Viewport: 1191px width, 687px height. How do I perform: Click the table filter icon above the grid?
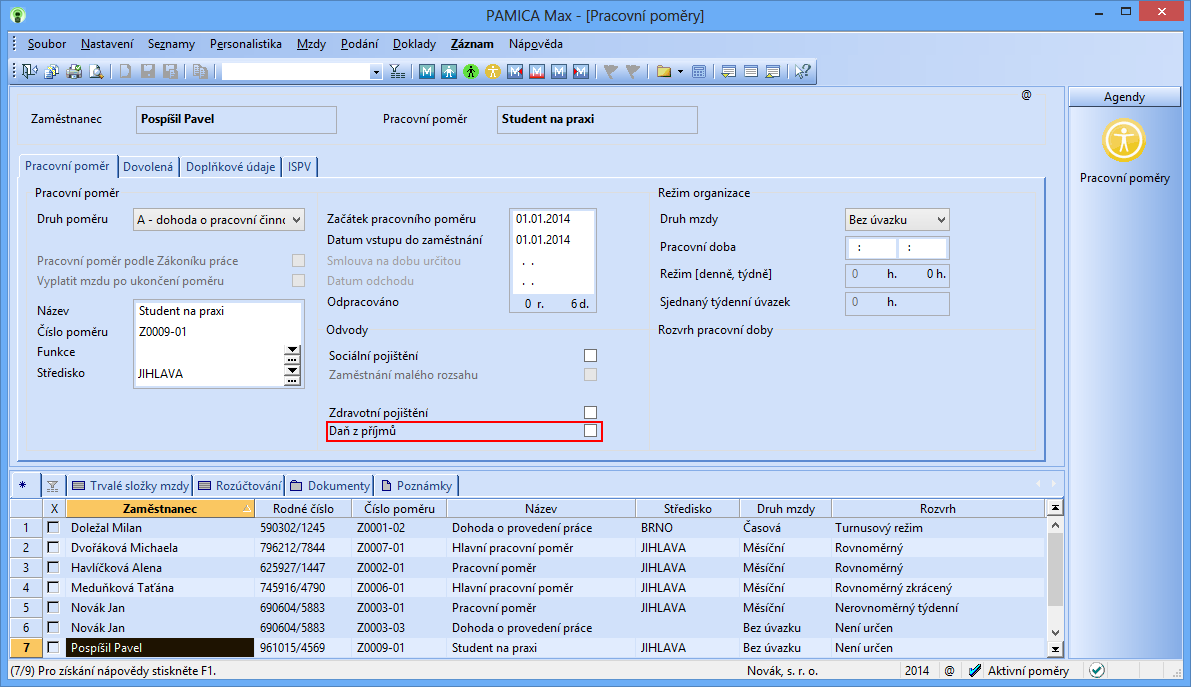click(52, 486)
